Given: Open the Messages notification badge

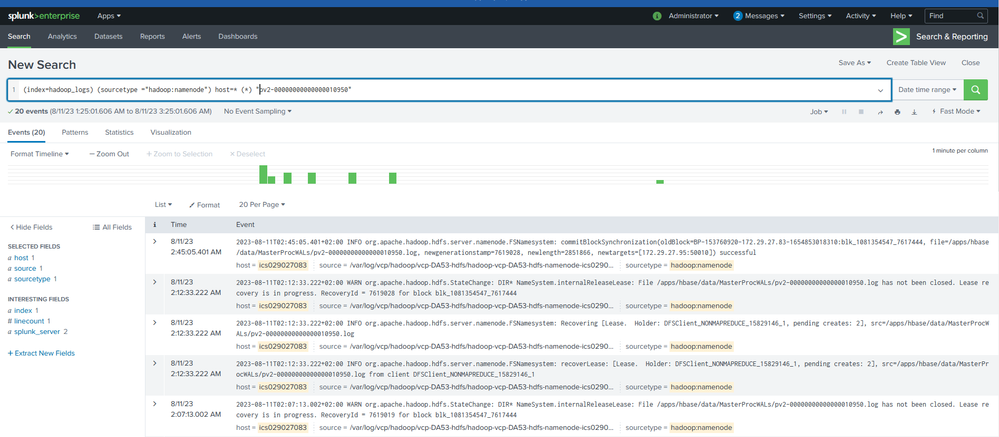Looking at the screenshot, I should (x=738, y=16).
